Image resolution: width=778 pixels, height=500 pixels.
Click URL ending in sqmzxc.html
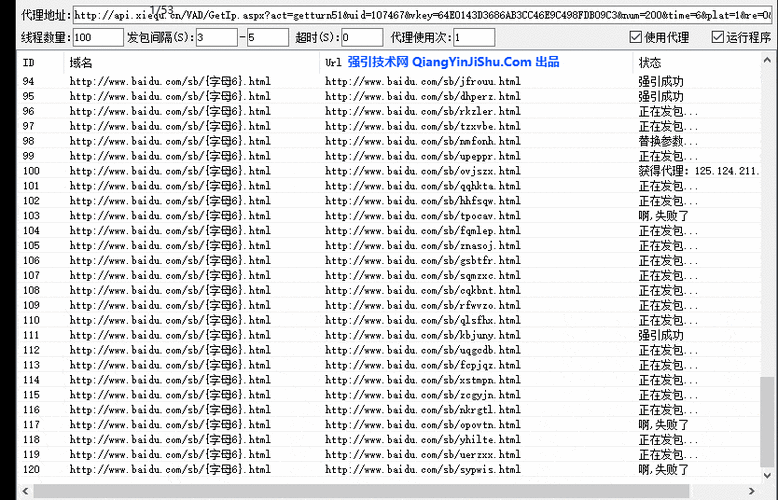(423, 275)
